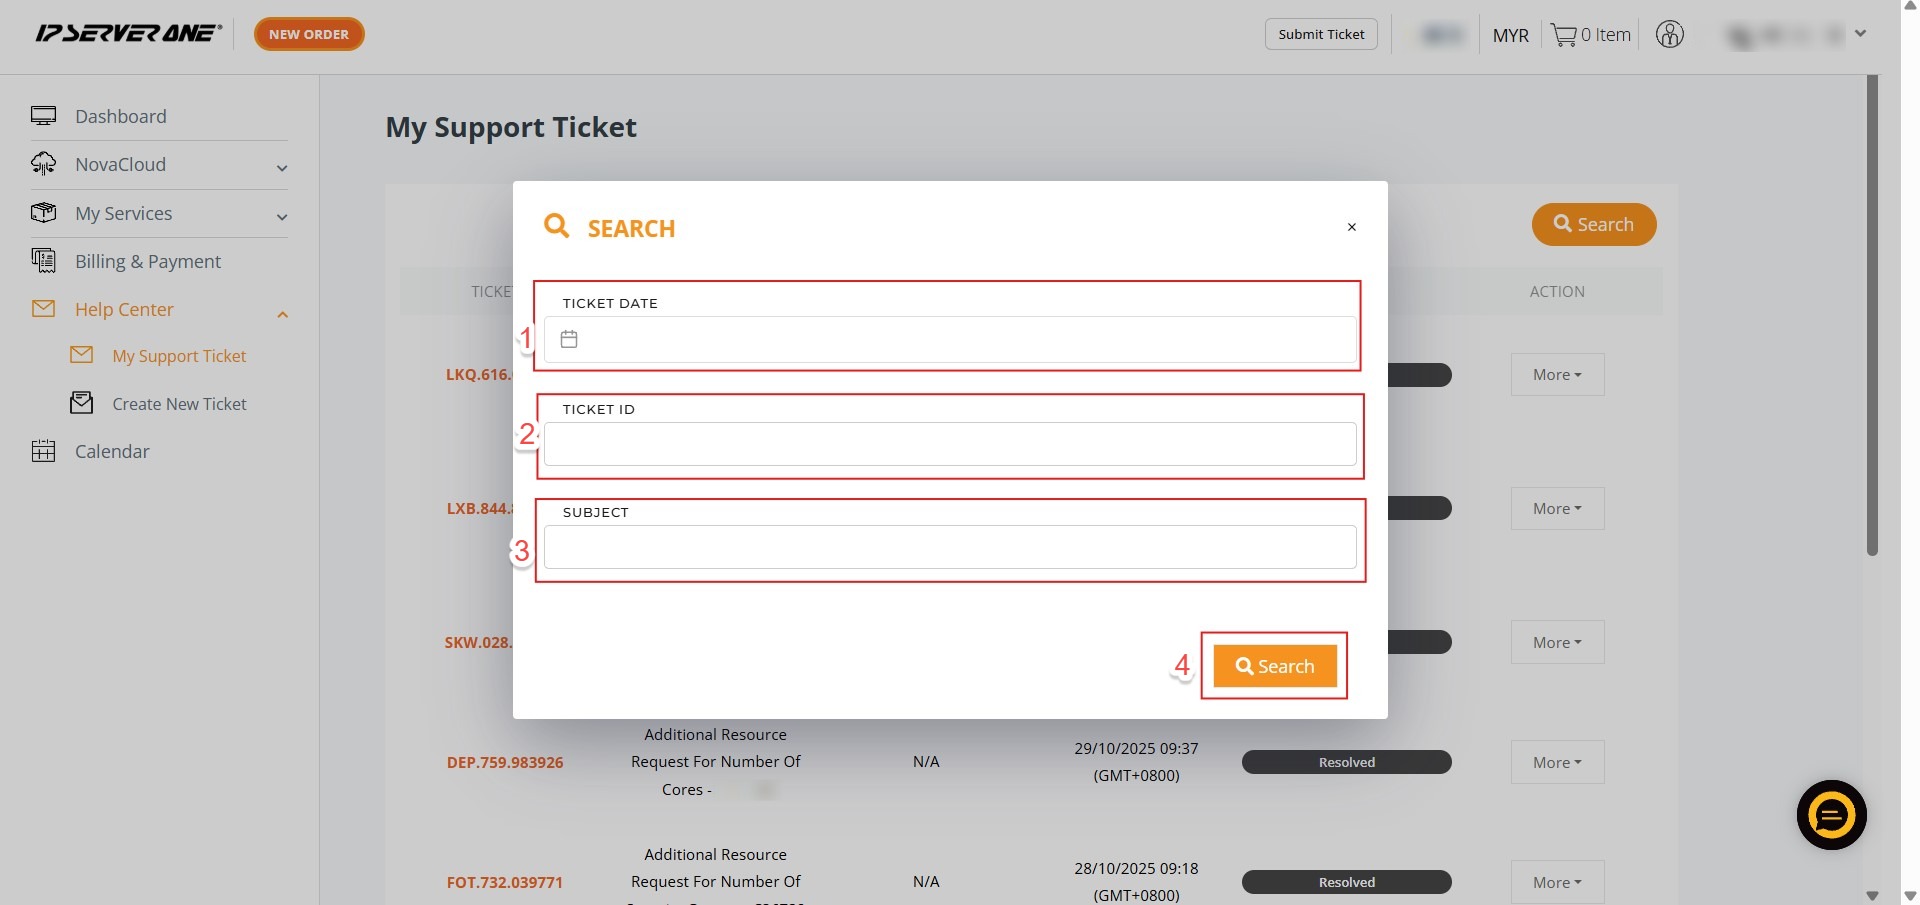Expand the NovaCloud submenu chevron
1920x905 pixels.
[282, 168]
